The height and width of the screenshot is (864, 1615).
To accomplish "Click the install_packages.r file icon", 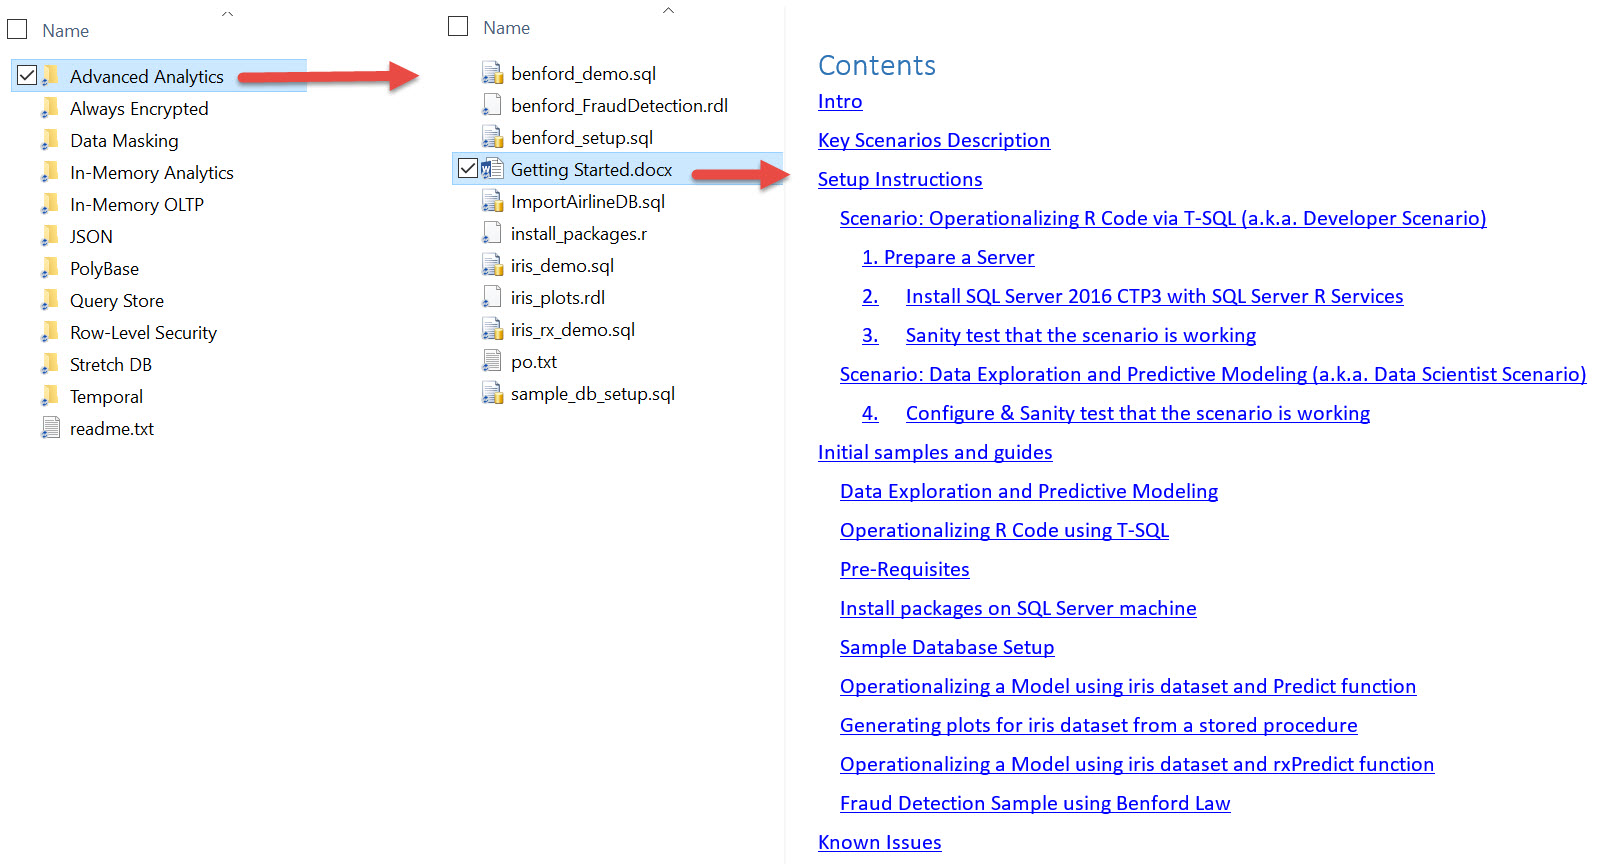I will (x=492, y=233).
